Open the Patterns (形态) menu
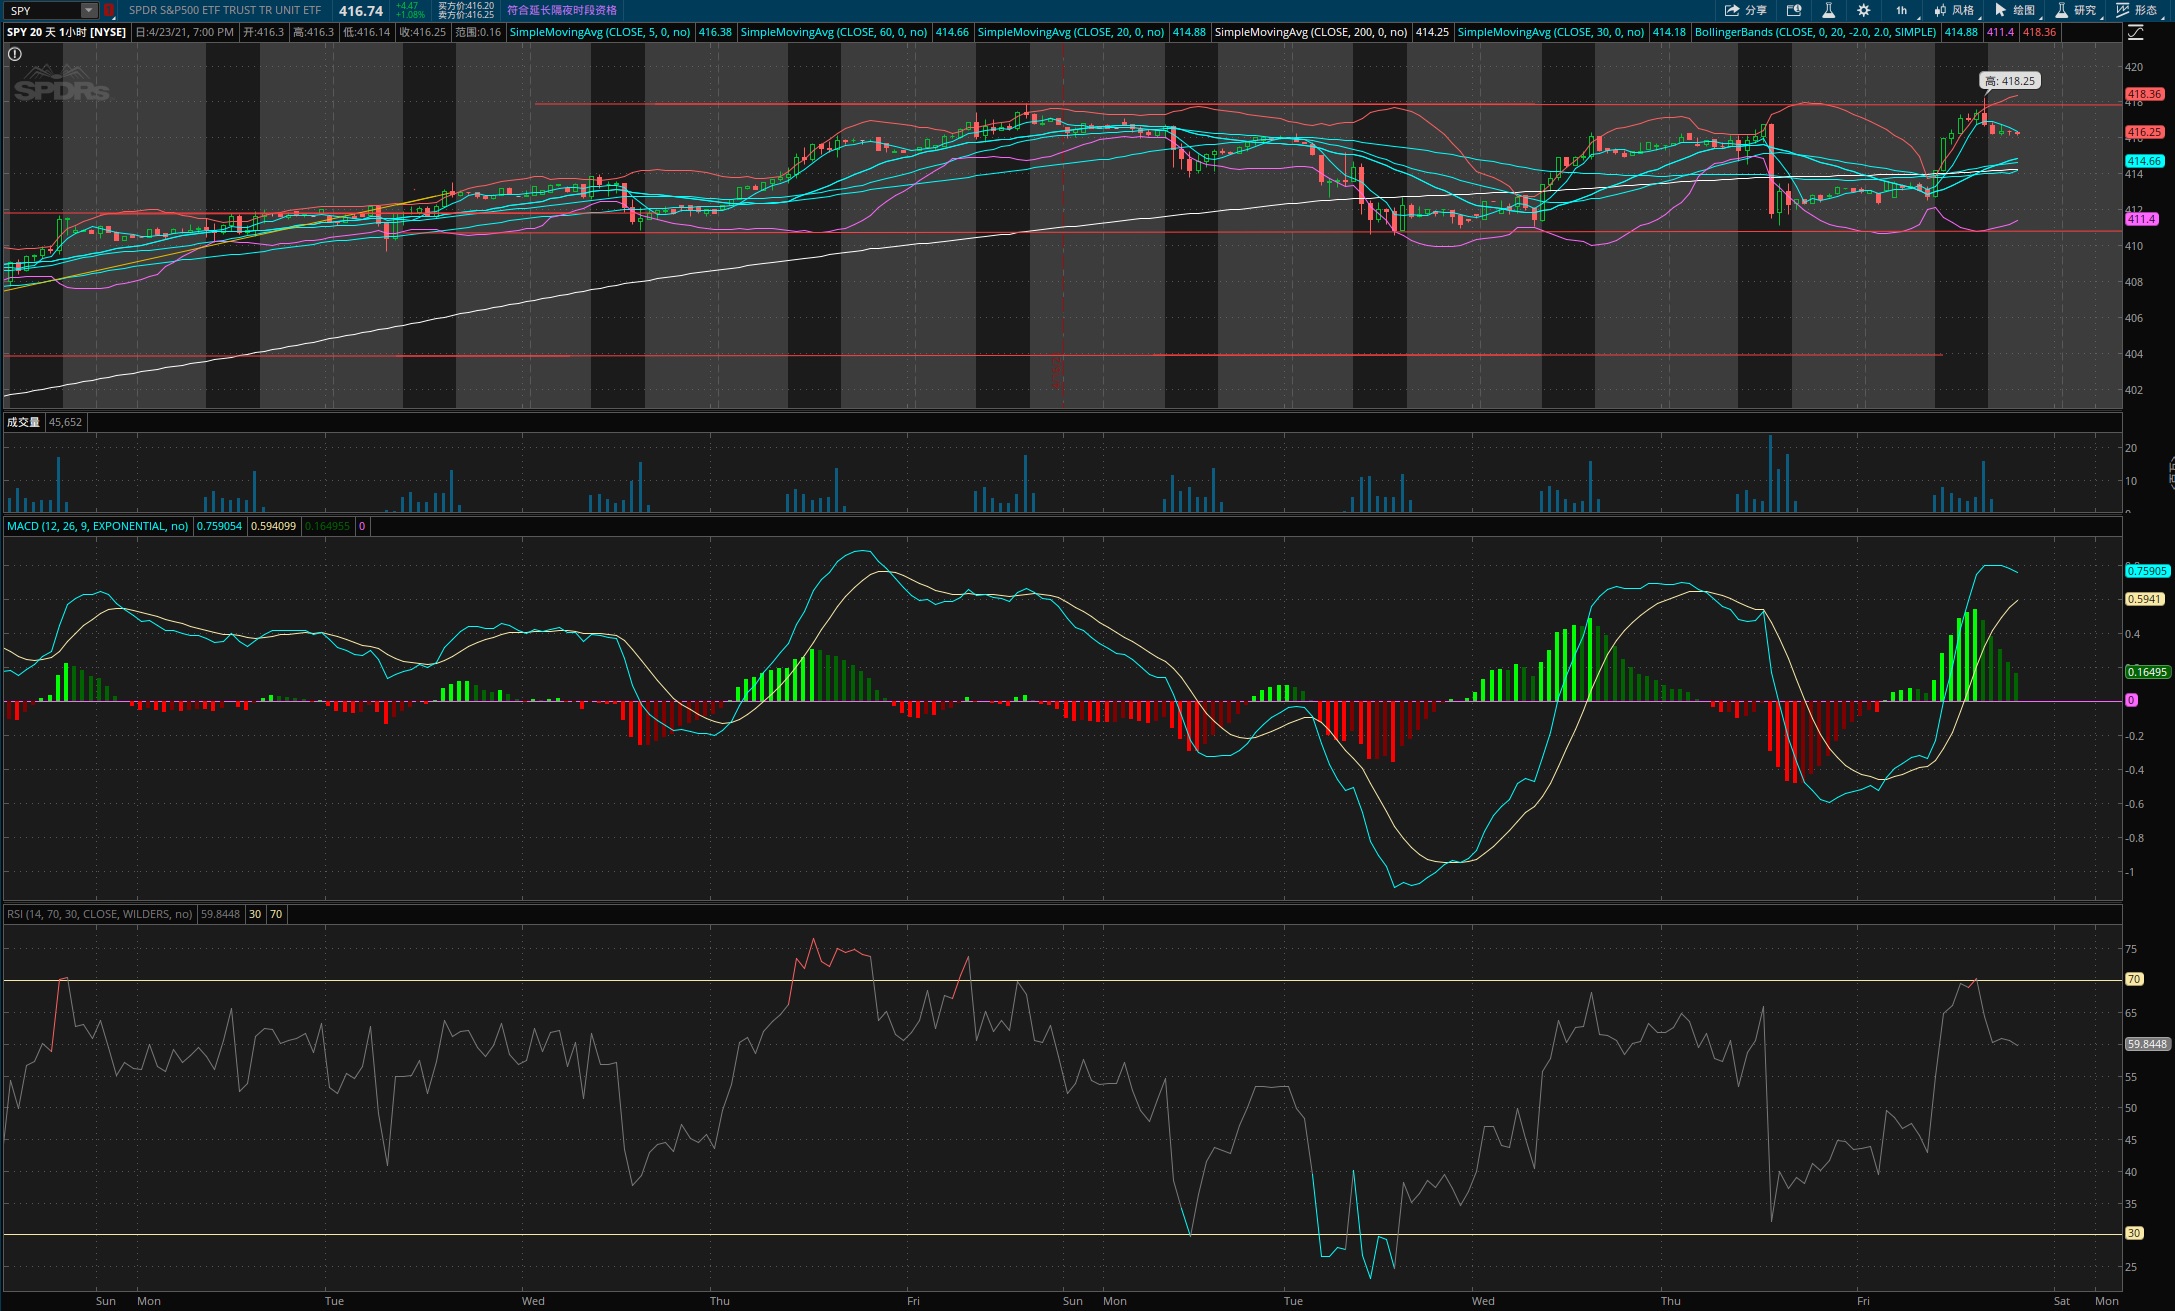The height and width of the screenshot is (1311, 2175). click(2136, 10)
